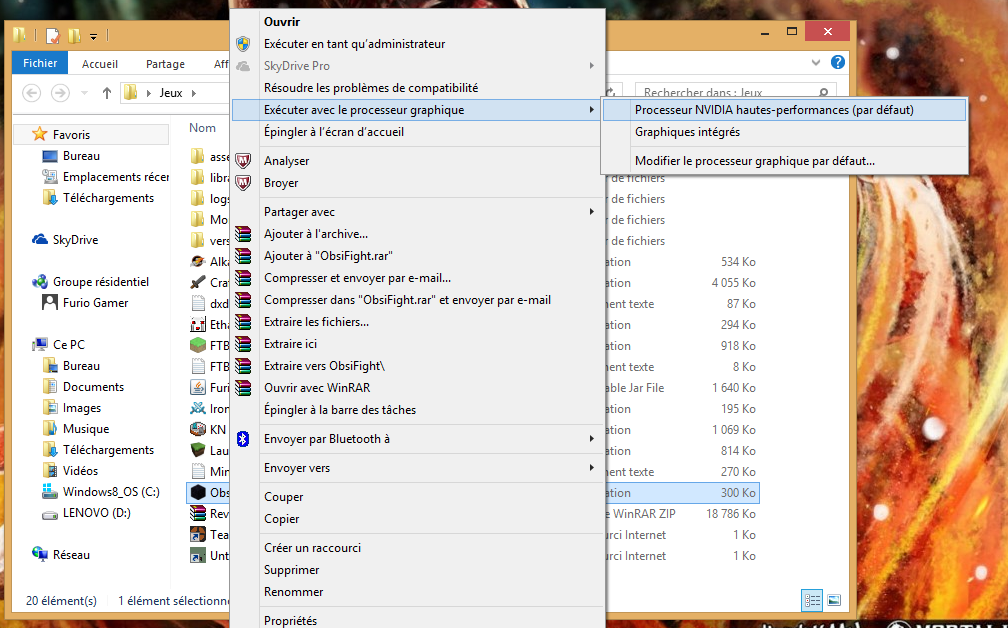Open the recent locations dropdown arrow
Viewport: 1008px width, 628px height.
tap(84, 93)
